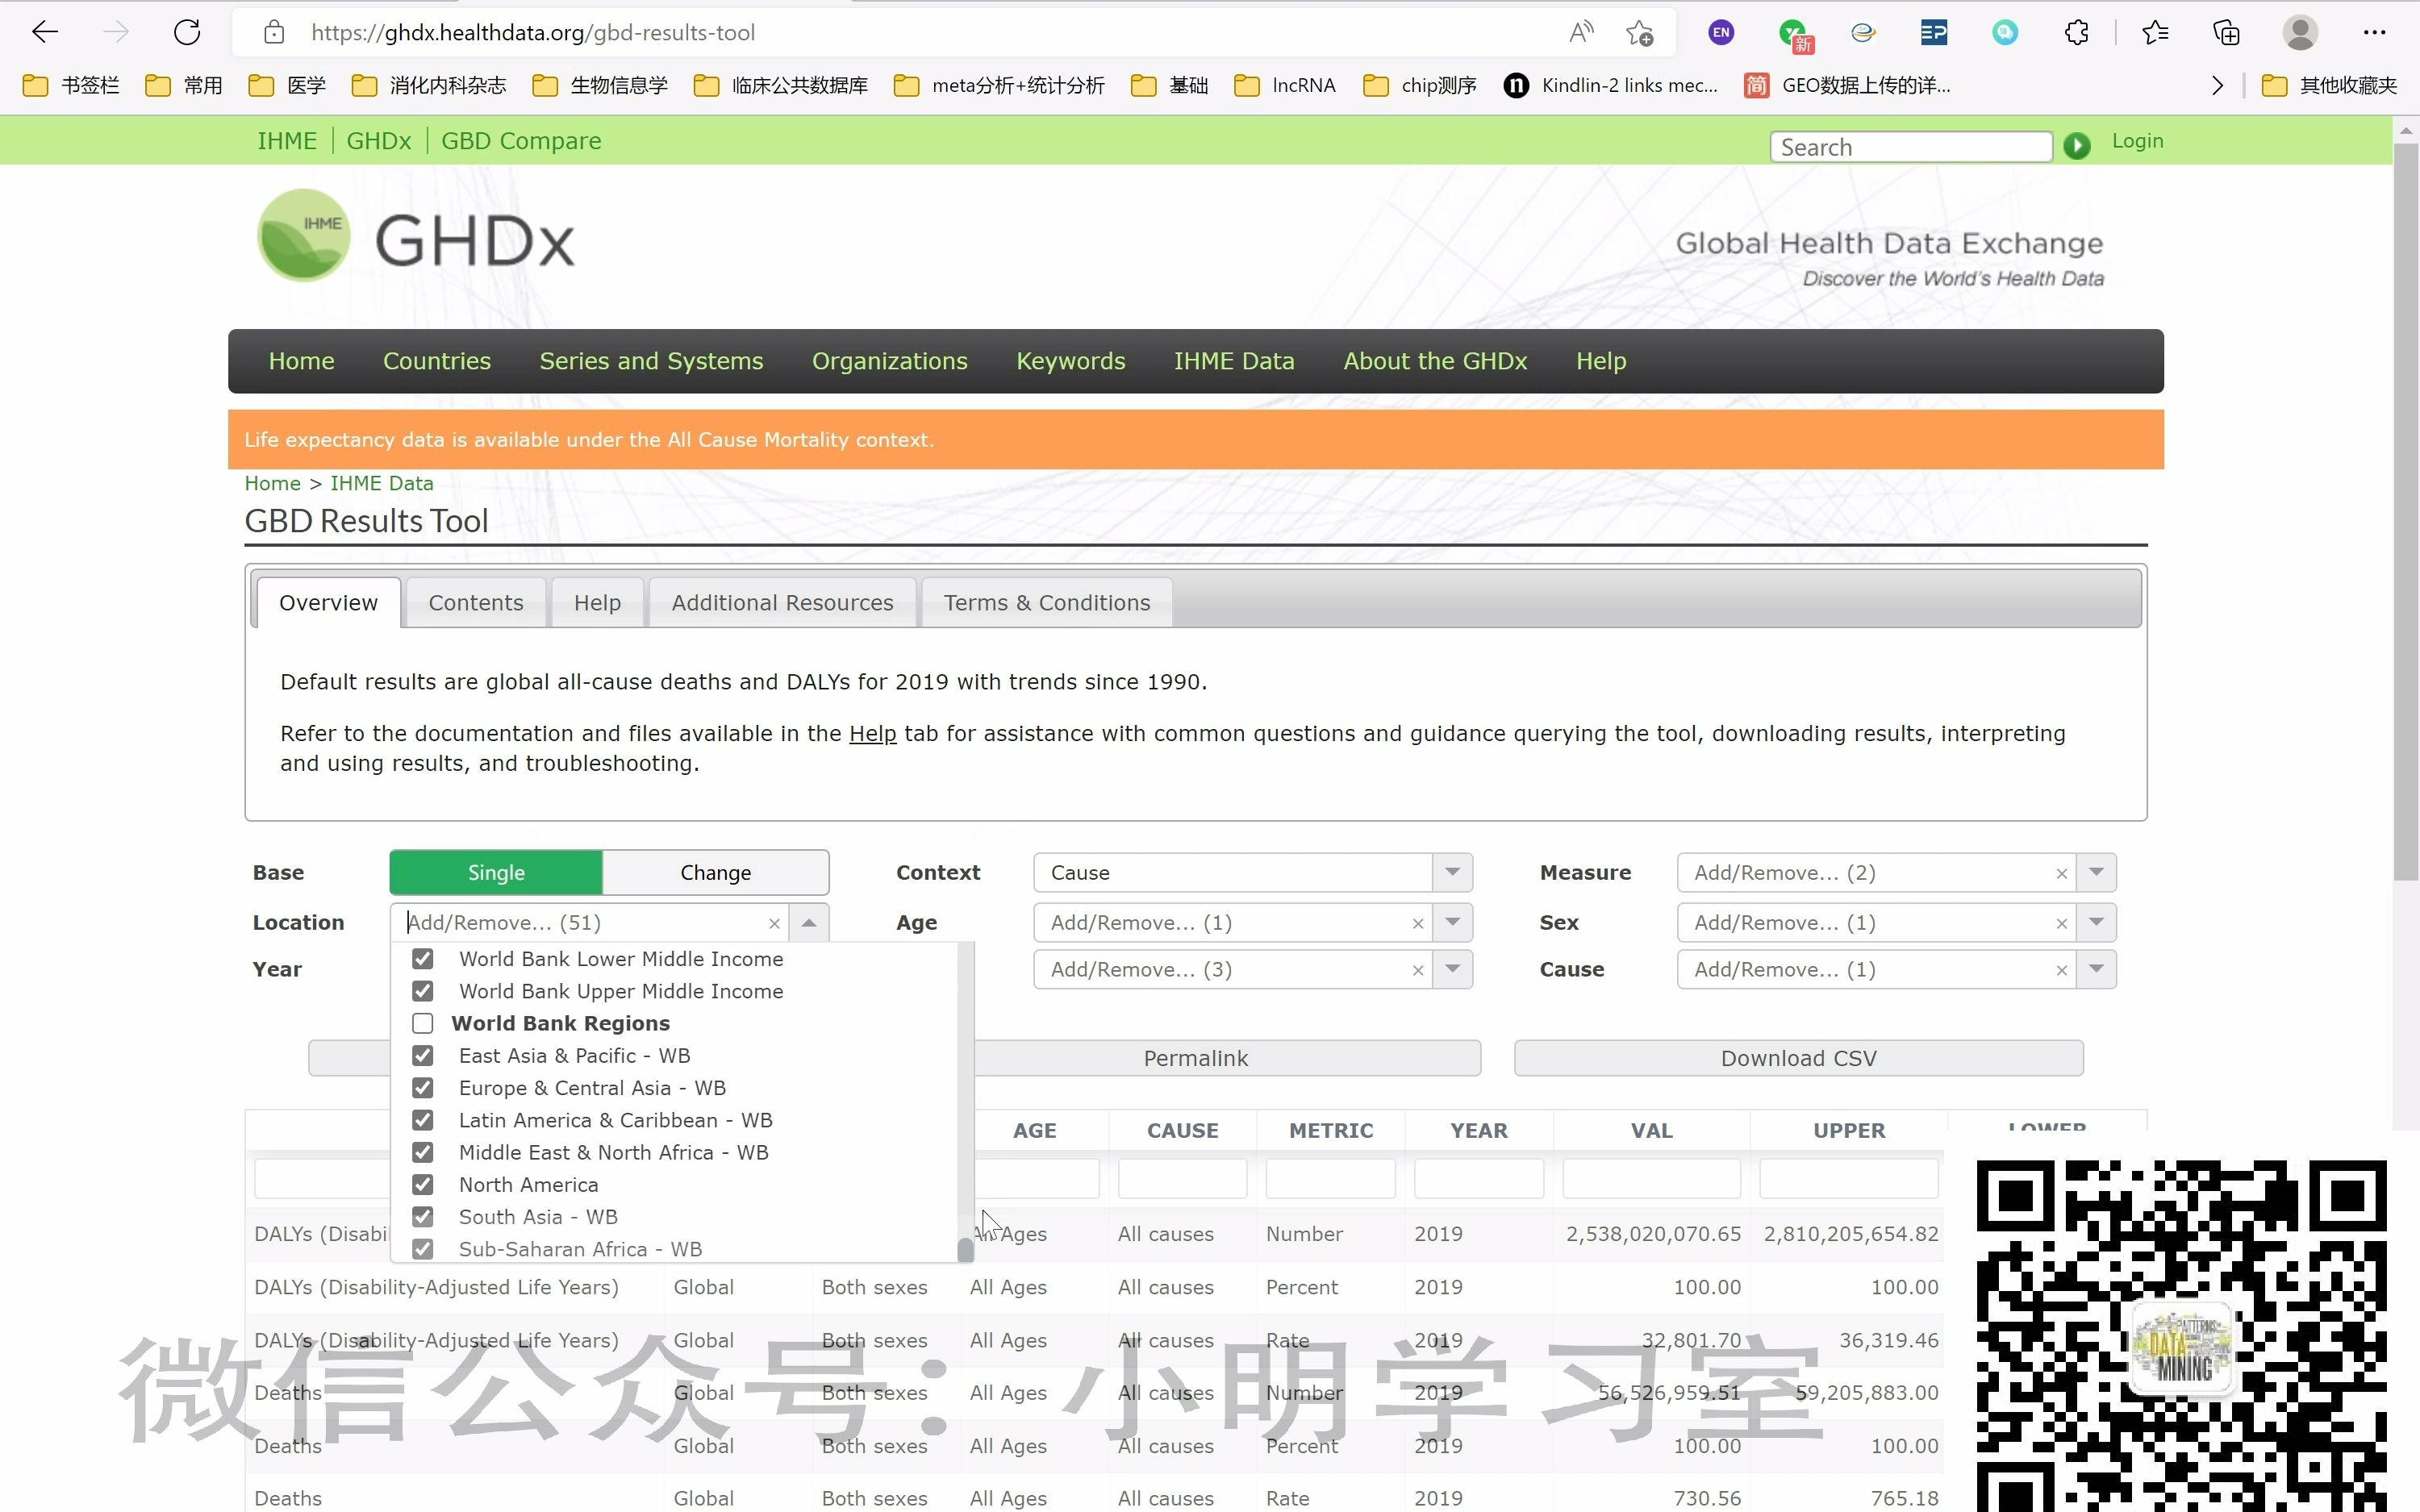Collapse the Location dropdown arrow
Image resolution: width=2420 pixels, height=1512 pixels.
click(x=809, y=923)
